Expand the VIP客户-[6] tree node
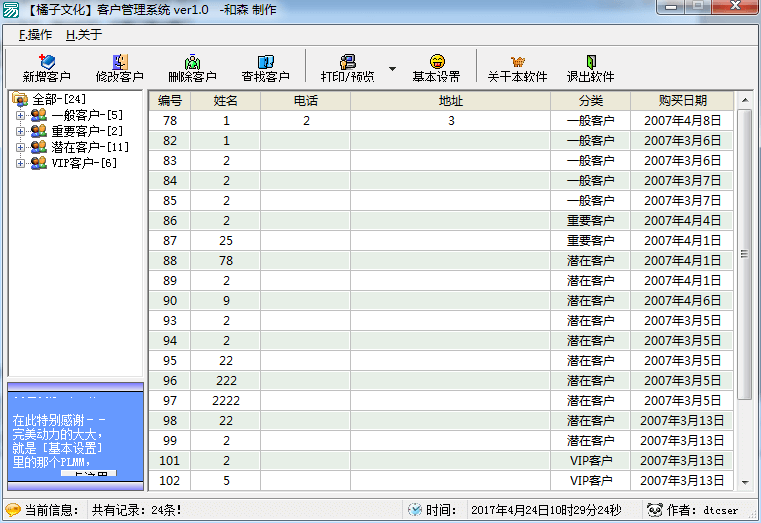The image size is (761, 523). coord(20,163)
